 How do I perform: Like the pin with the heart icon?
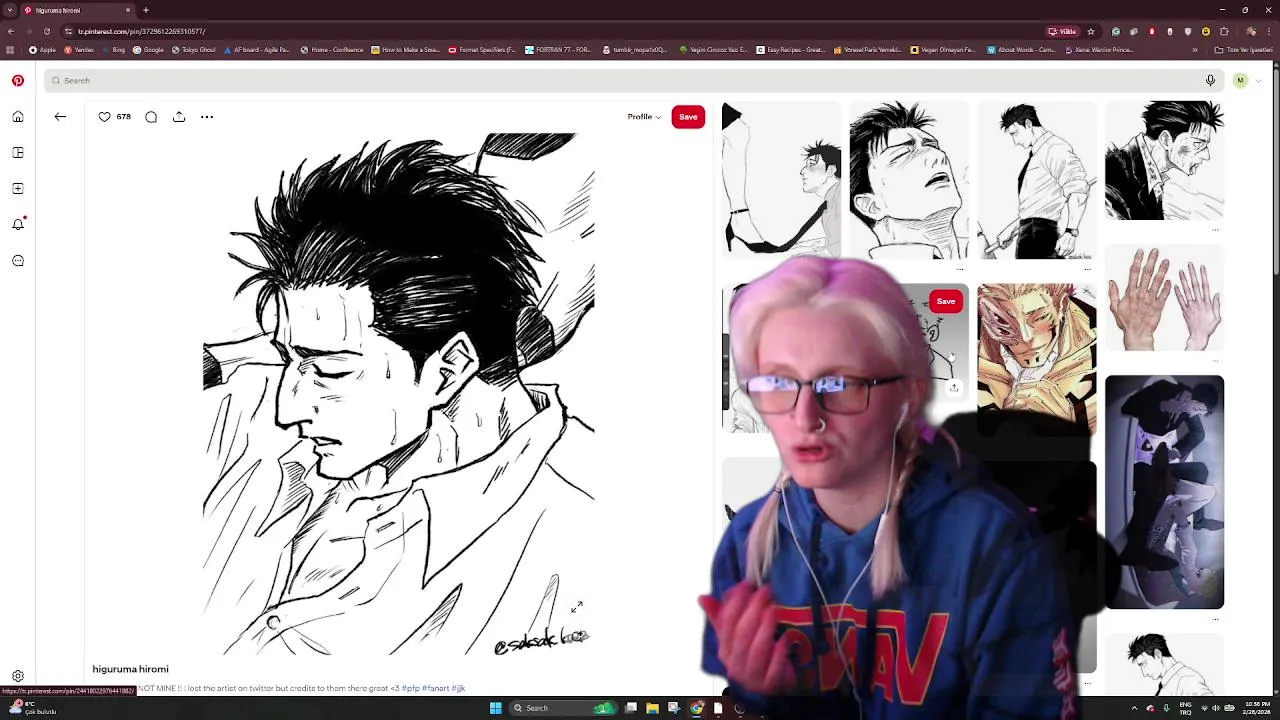[x=104, y=117]
